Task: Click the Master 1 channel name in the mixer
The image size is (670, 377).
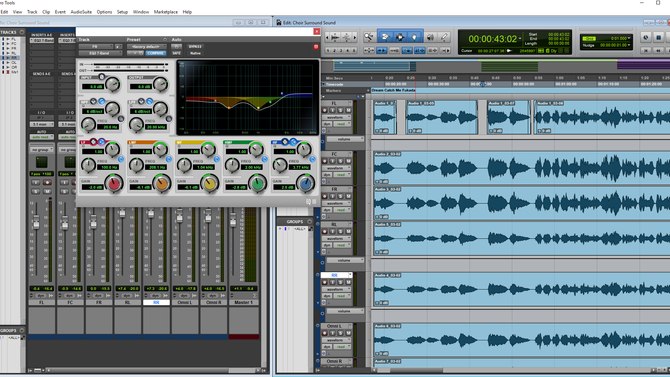Action: pyautogui.click(x=244, y=302)
